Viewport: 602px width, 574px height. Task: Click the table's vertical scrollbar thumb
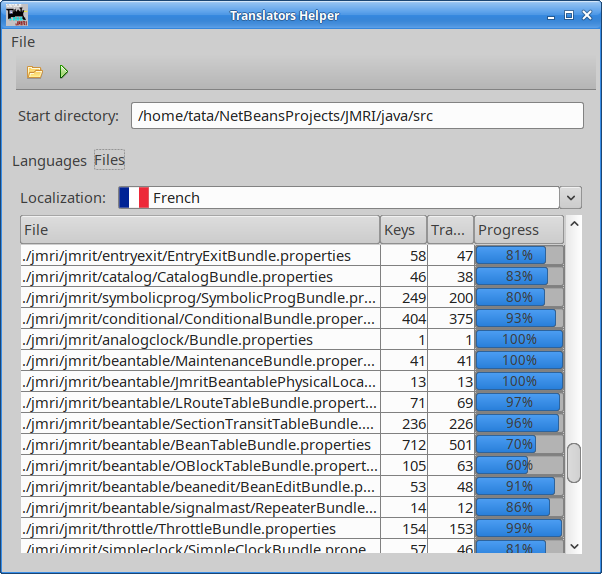click(574, 462)
